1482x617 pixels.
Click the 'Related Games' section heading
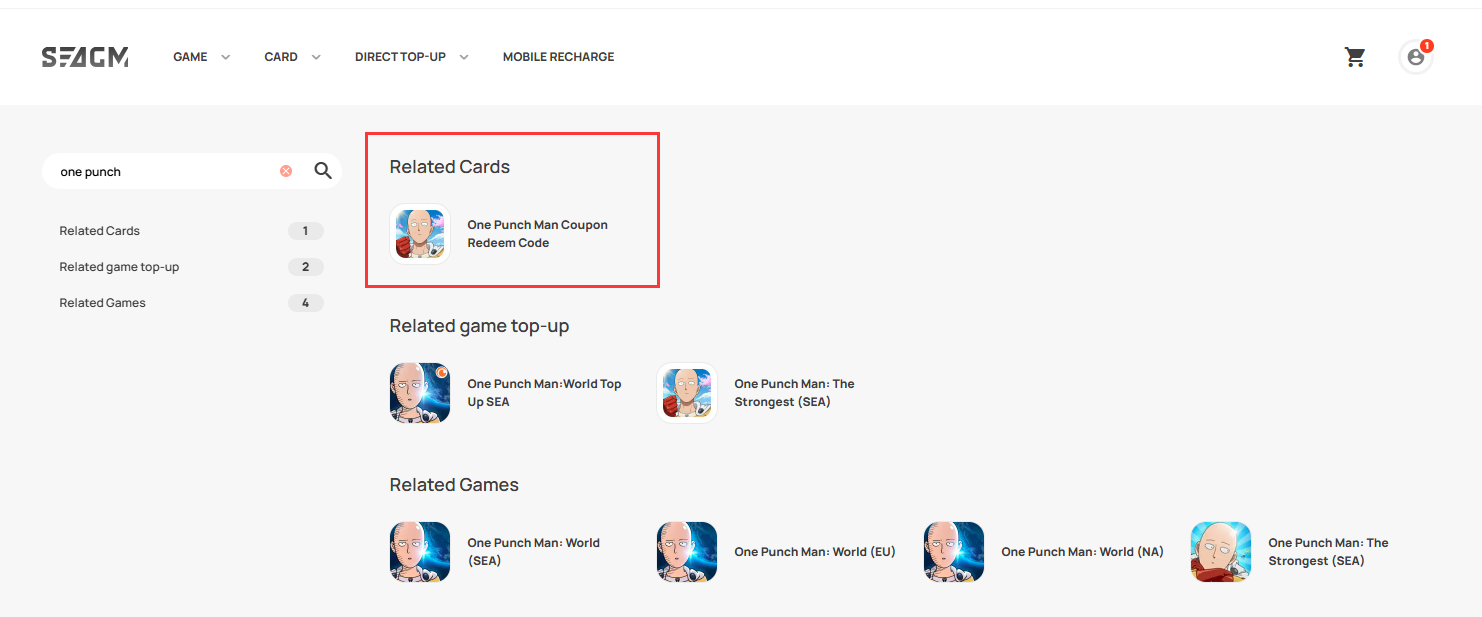454,485
